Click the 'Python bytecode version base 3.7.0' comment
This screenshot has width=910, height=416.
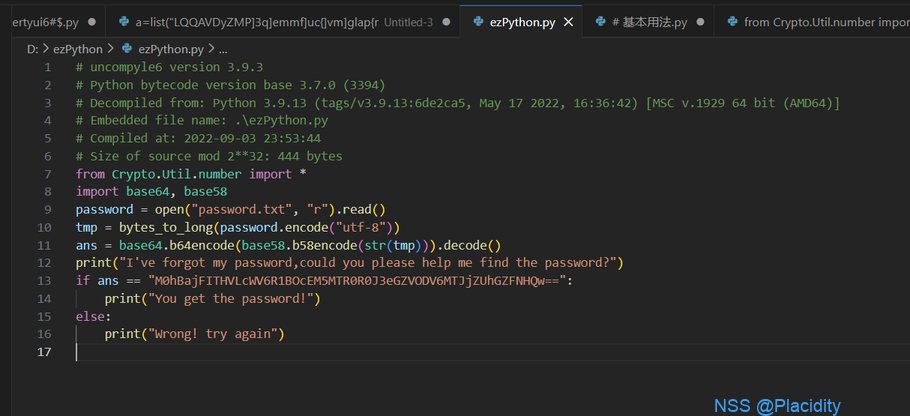(231, 85)
